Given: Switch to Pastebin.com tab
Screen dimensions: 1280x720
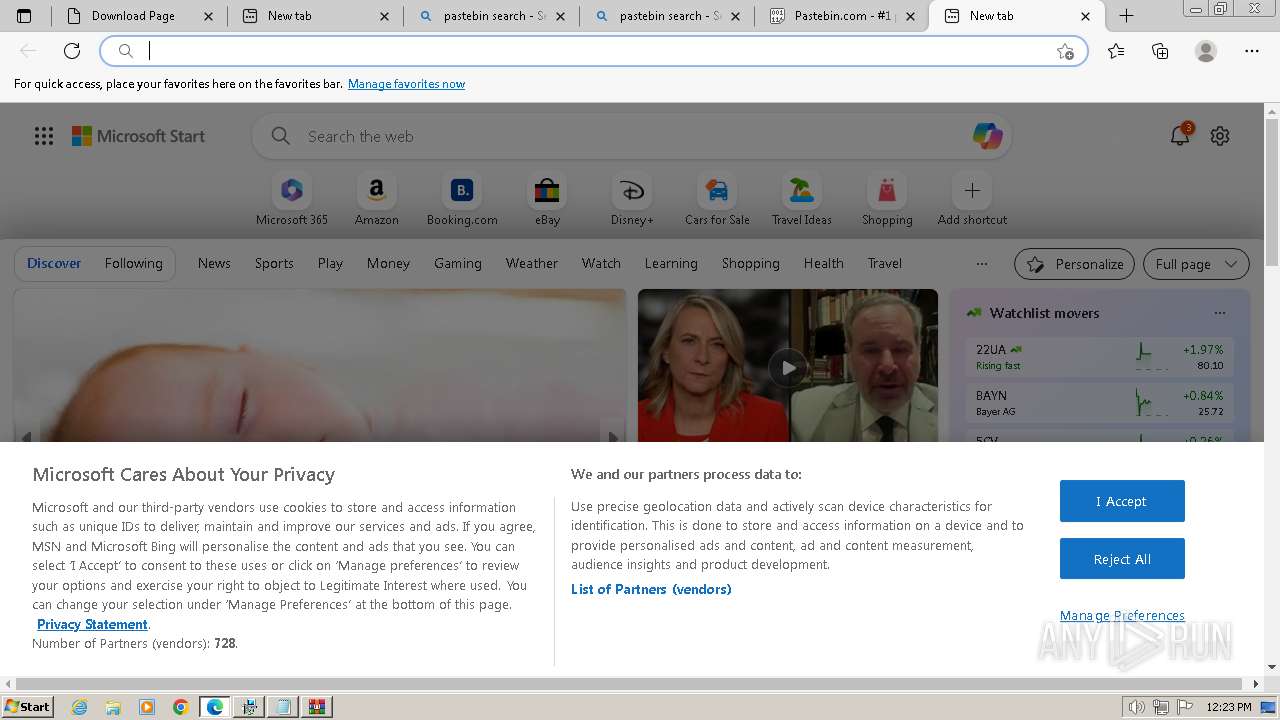Looking at the screenshot, I should [x=843, y=16].
